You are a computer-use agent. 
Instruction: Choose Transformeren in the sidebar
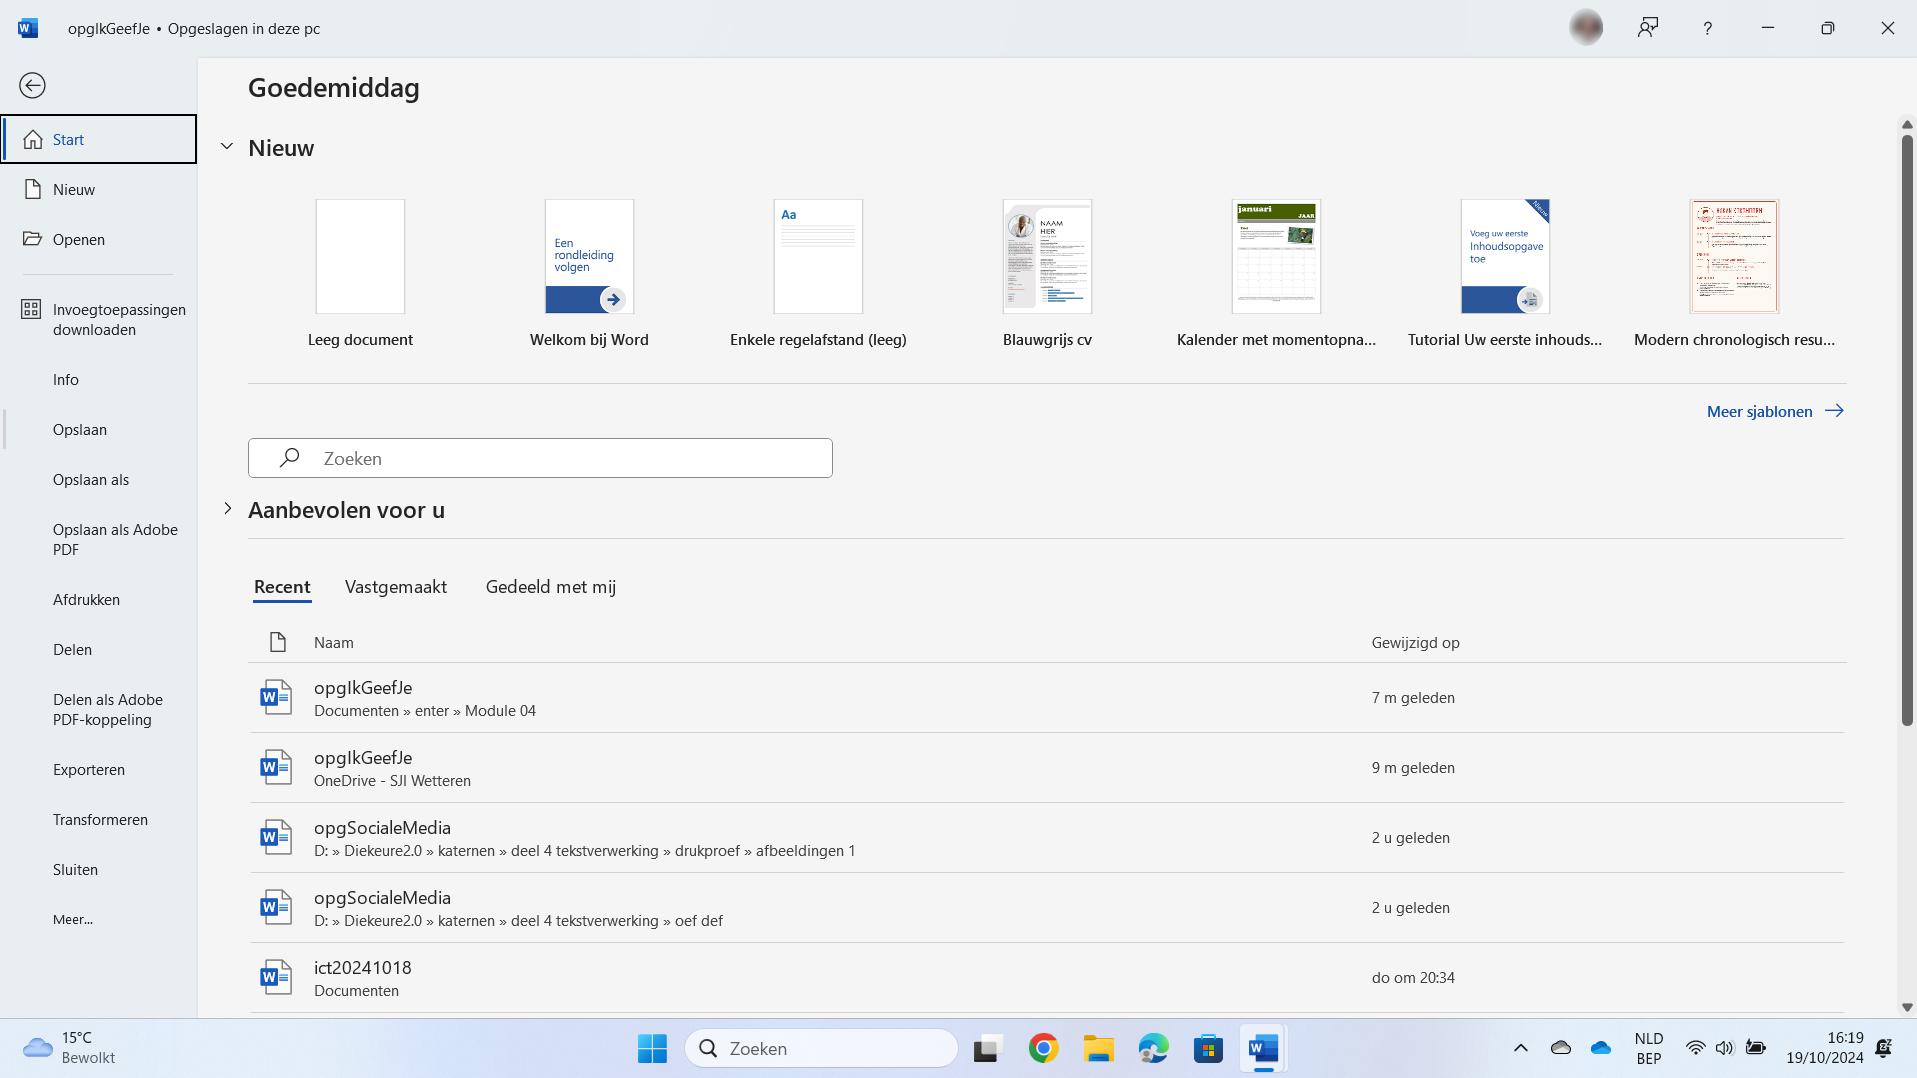point(99,819)
